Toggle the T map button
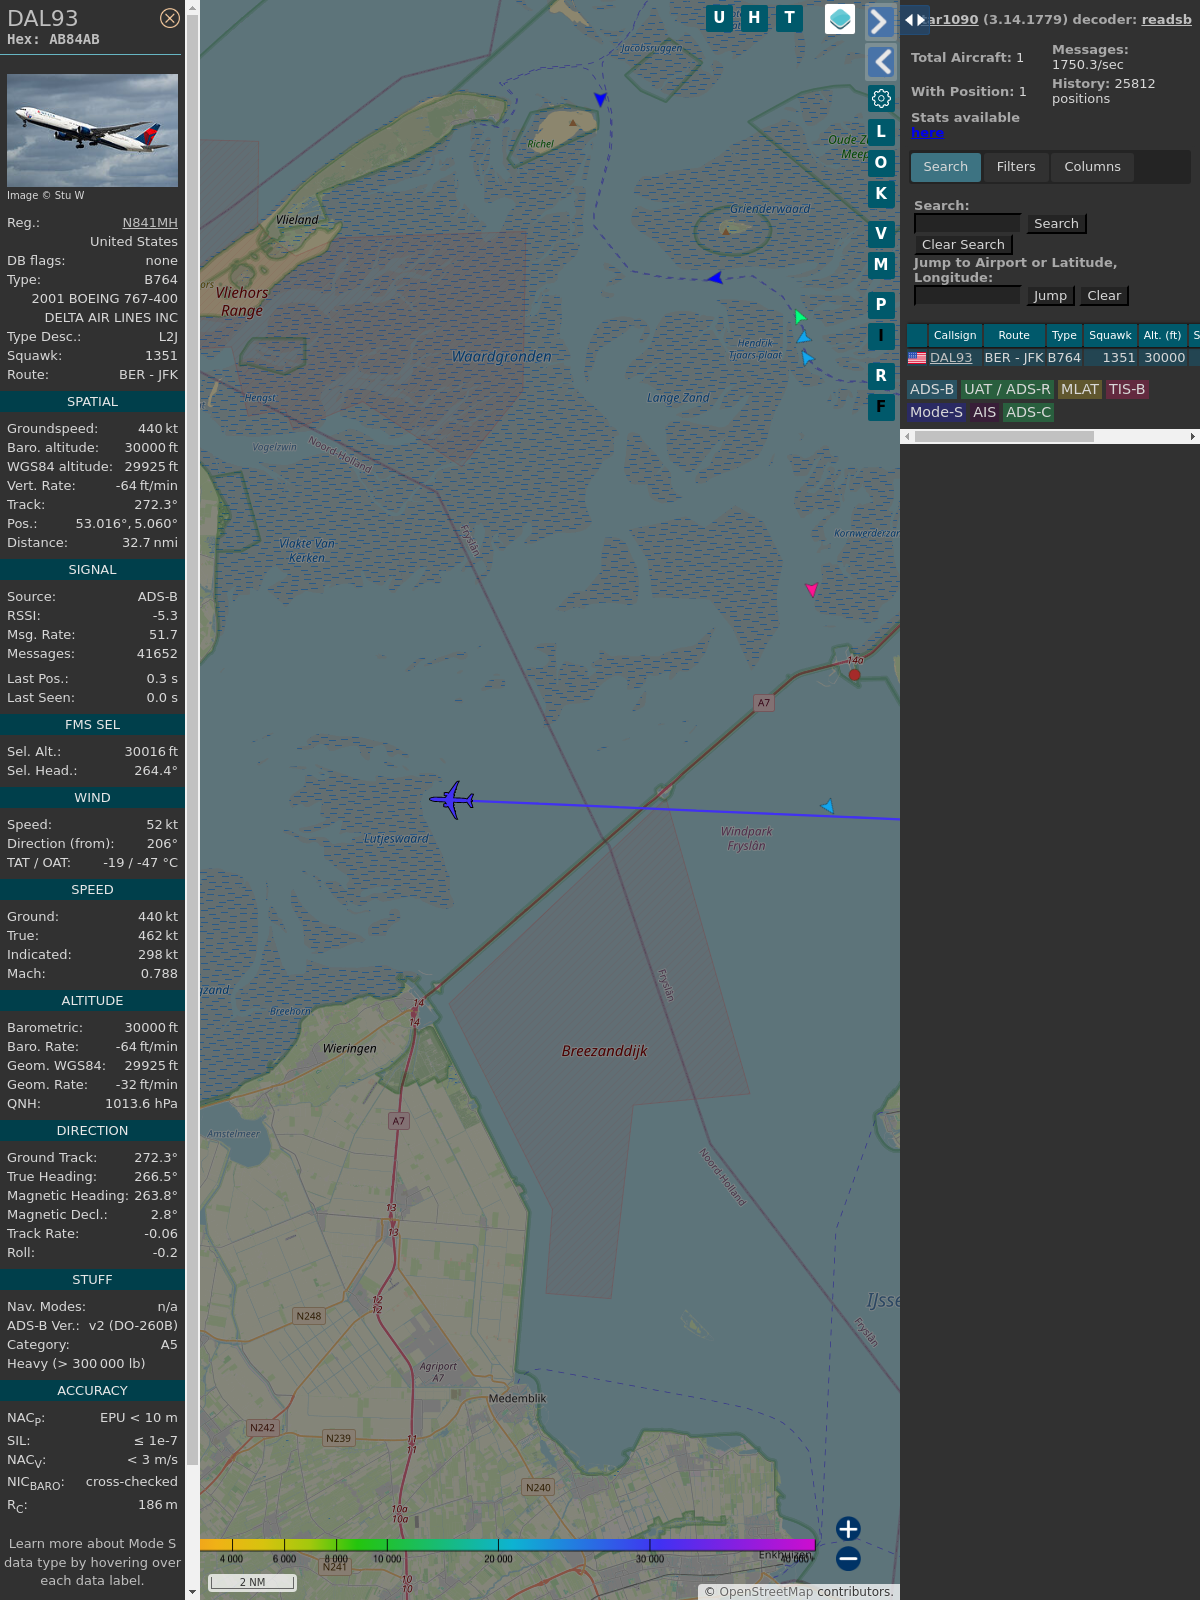Viewport: 1200px width, 1600px height. 789,18
